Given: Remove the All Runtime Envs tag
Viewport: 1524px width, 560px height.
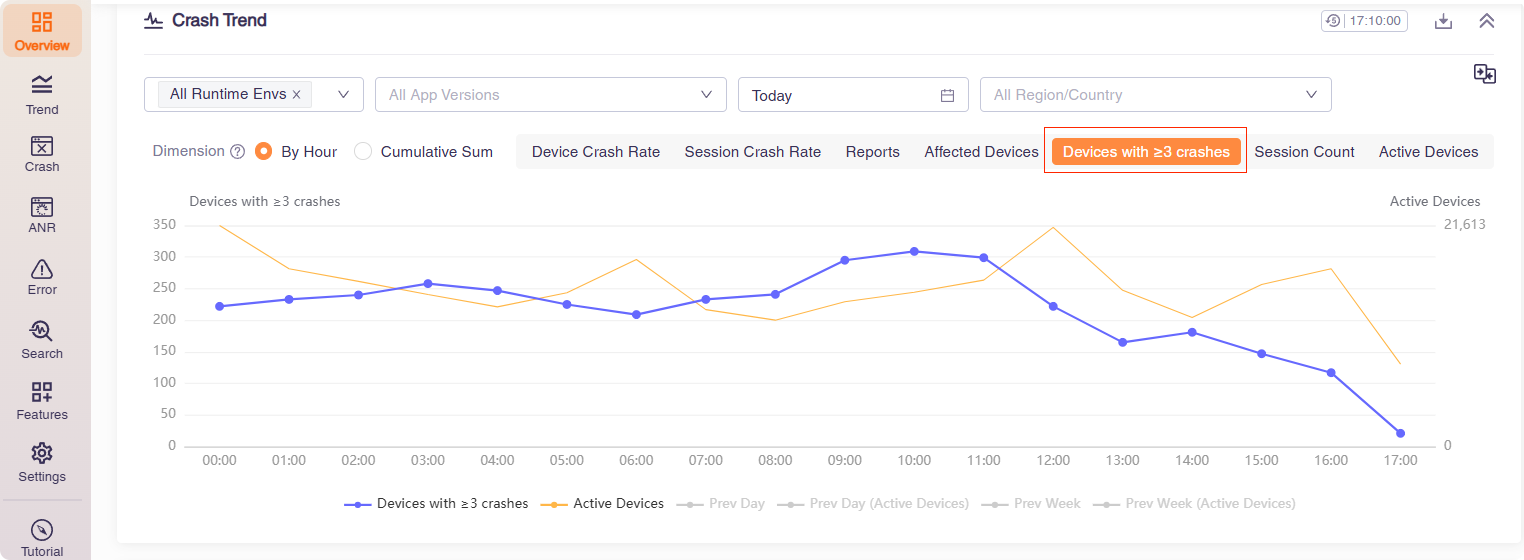Looking at the screenshot, I should click(296, 95).
